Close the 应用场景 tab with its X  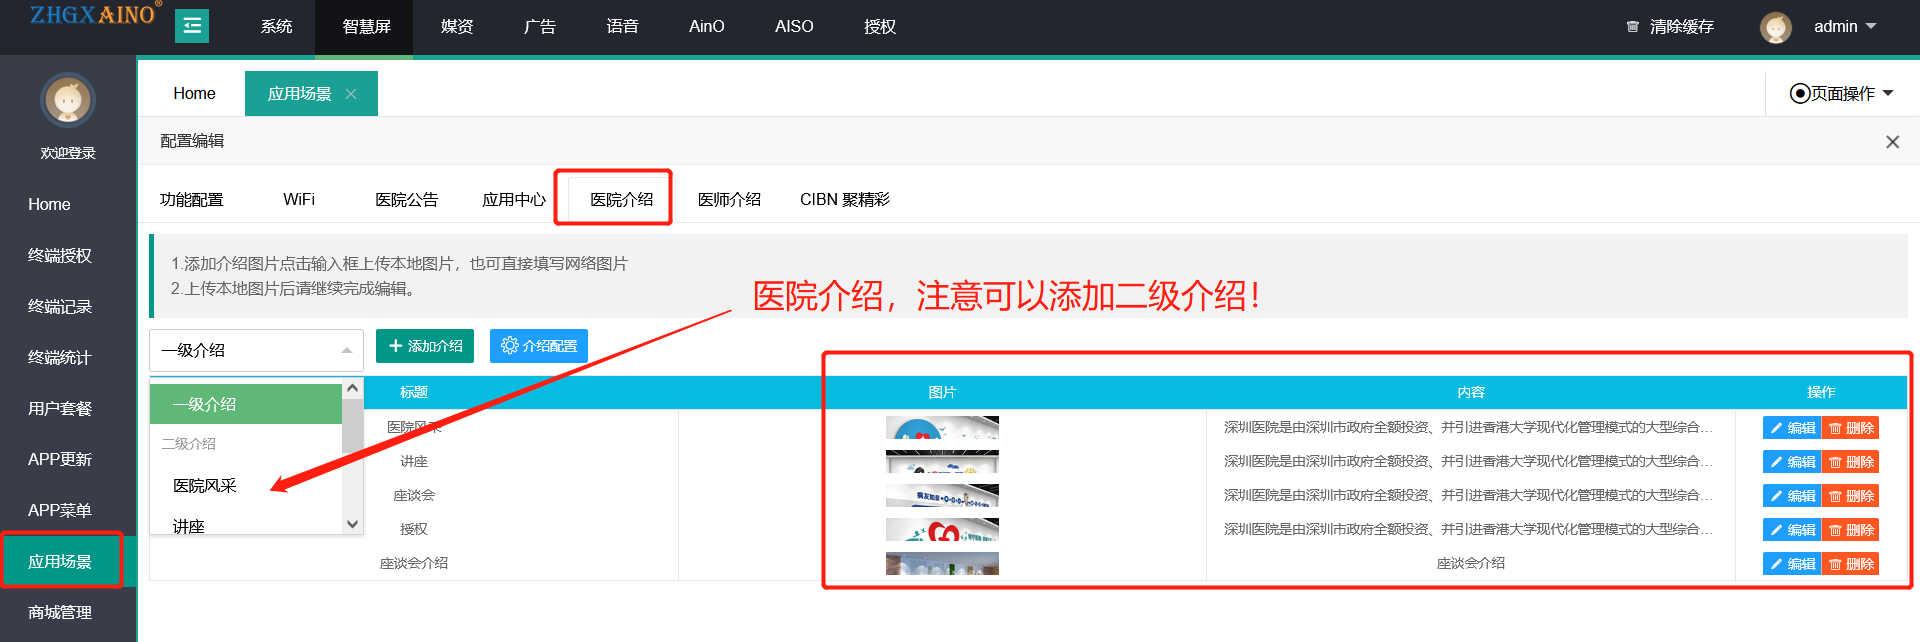click(351, 94)
